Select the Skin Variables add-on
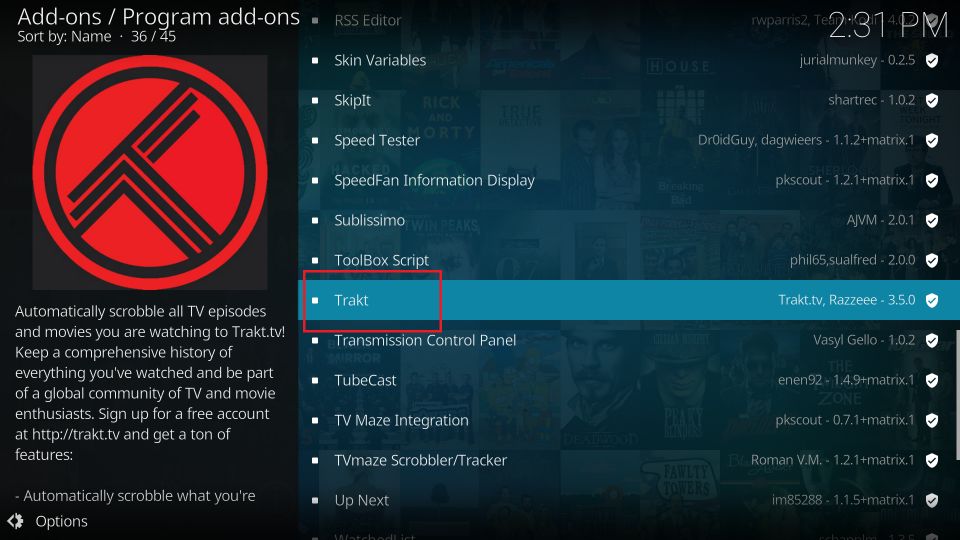 (x=629, y=60)
